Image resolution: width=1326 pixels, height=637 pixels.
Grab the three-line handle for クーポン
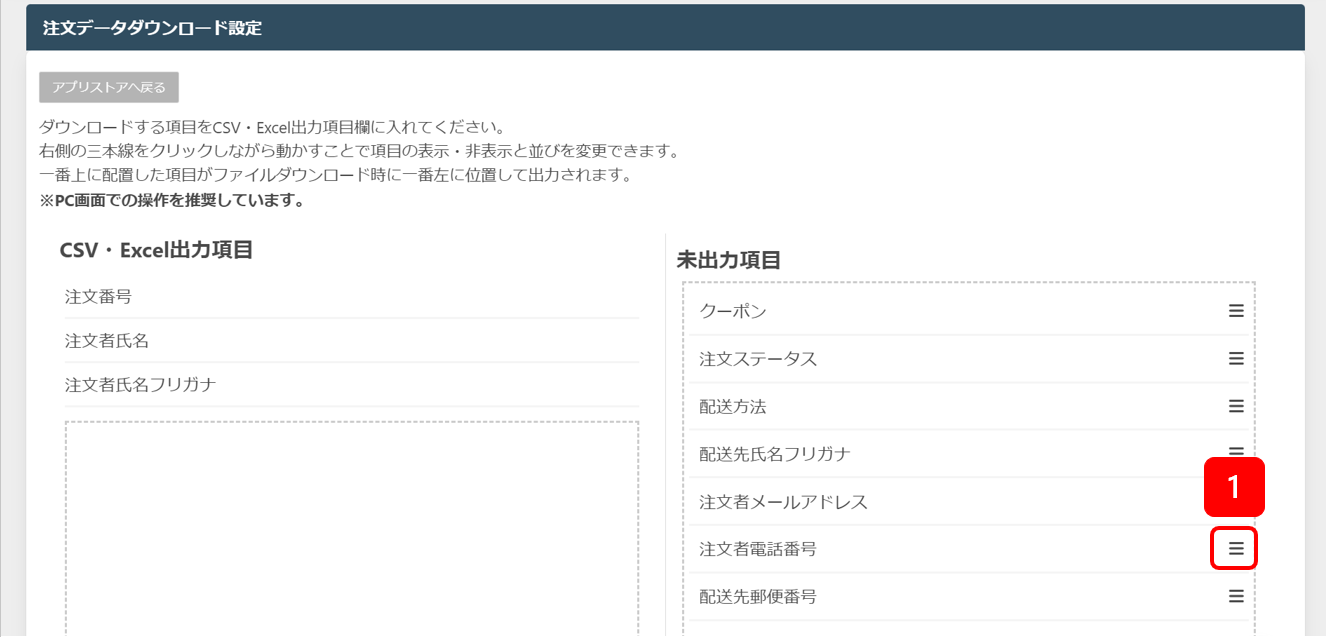[x=1236, y=311]
